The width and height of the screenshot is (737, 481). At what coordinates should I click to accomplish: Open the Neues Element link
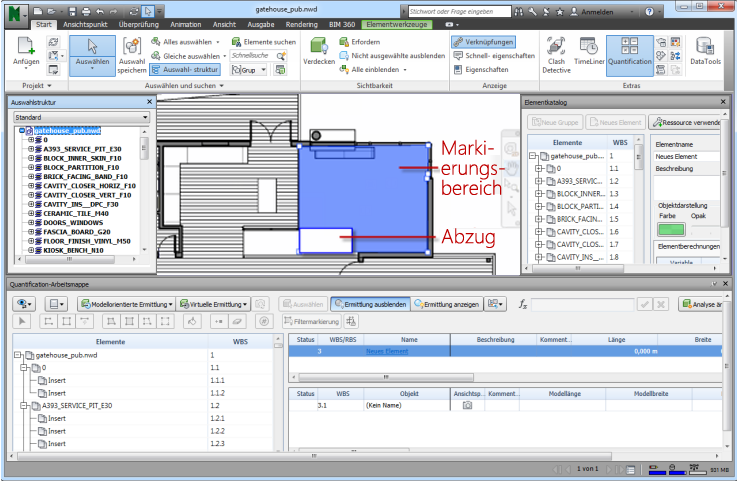(x=387, y=351)
